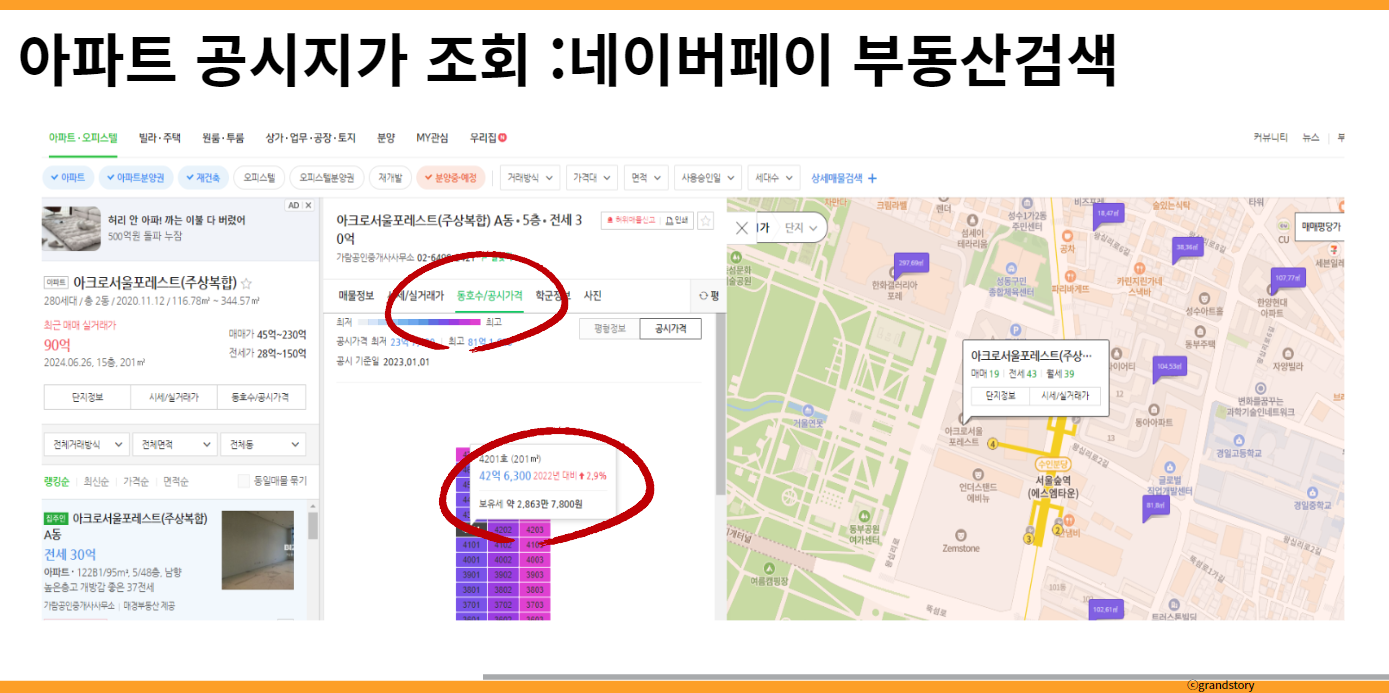This screenshot has width=1389, height=693.
Task: Open 상세매물검색 link
Action: click(x=837, y=178)
